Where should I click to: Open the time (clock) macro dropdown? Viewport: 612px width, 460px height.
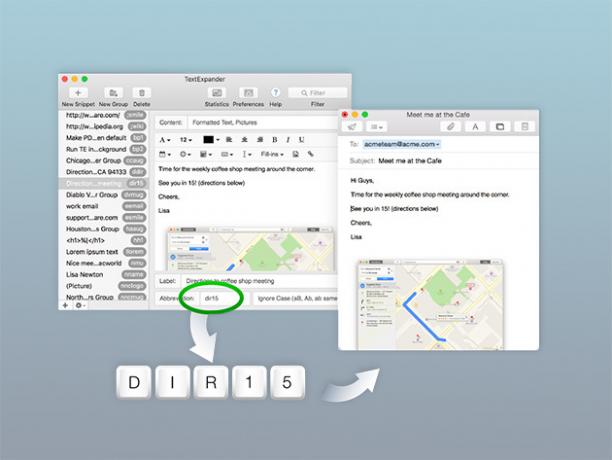coord(185,154)
